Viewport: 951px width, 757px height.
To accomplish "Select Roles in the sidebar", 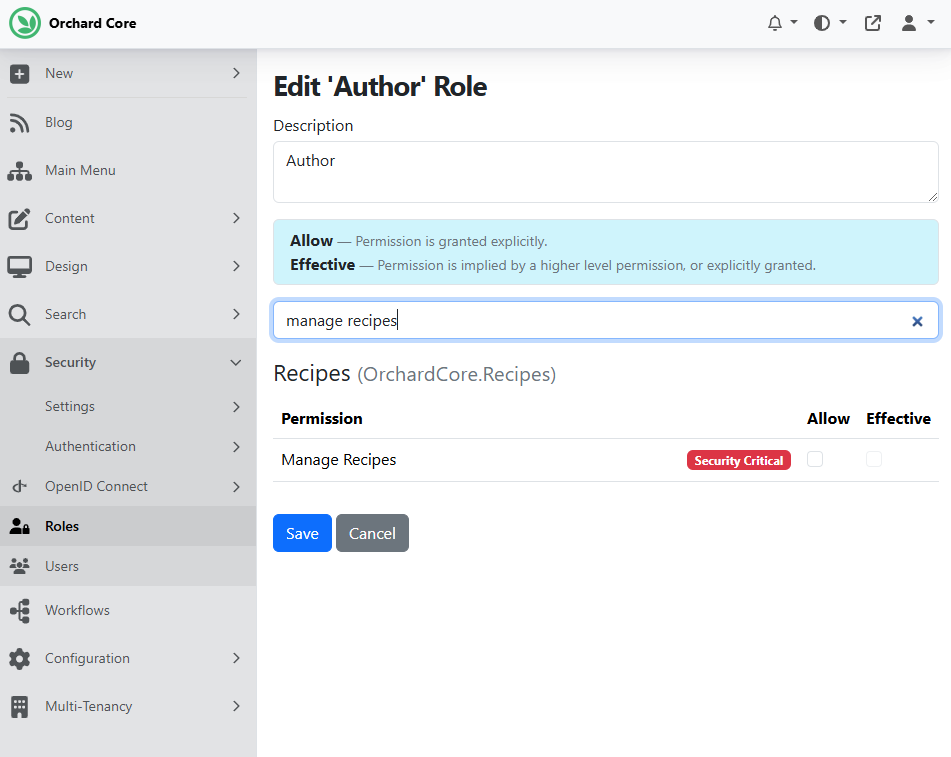I will click(x=128, y=526).
